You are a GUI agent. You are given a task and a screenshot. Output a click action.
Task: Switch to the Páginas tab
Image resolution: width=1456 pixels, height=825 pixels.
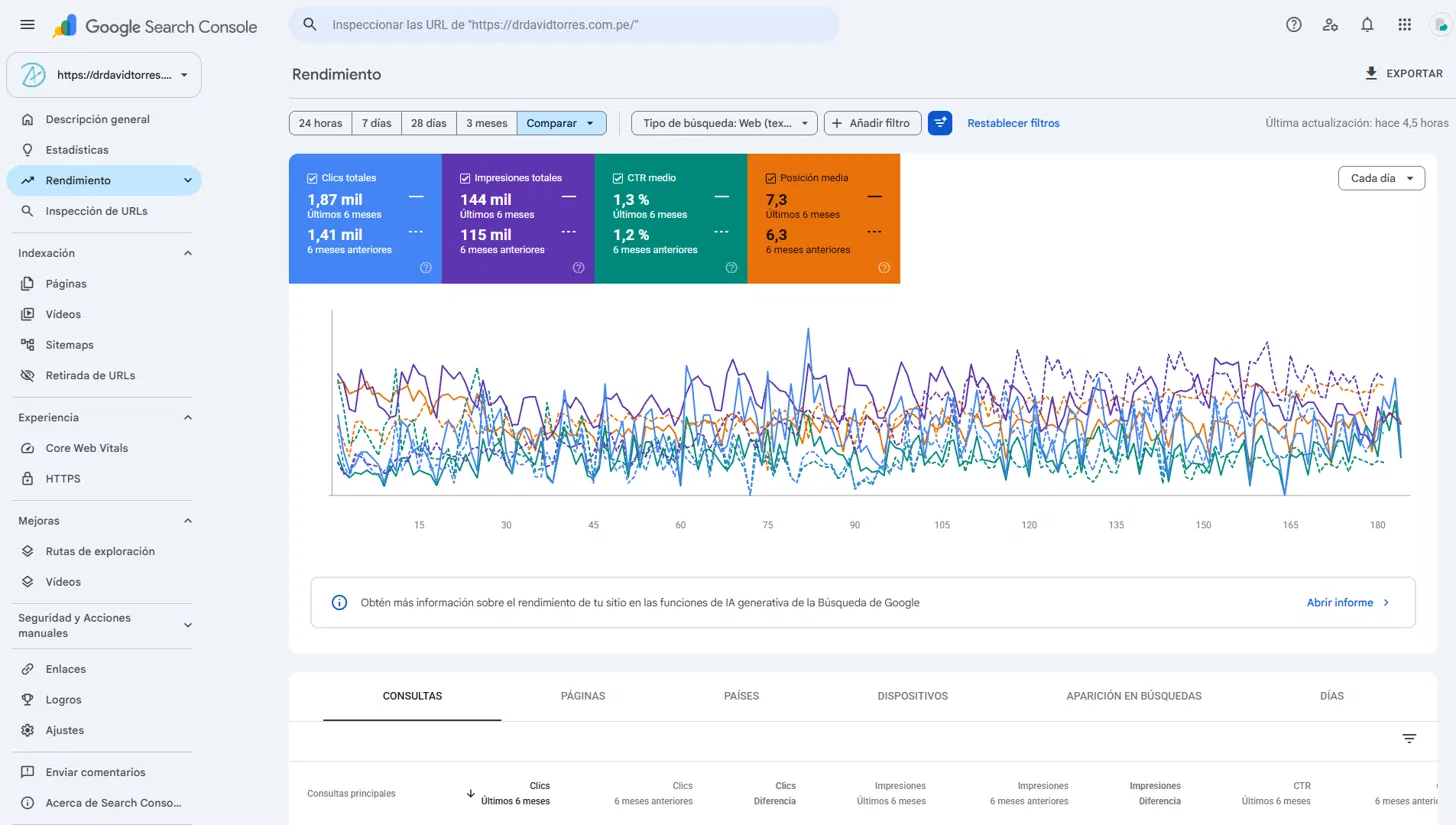pos(583,696)
